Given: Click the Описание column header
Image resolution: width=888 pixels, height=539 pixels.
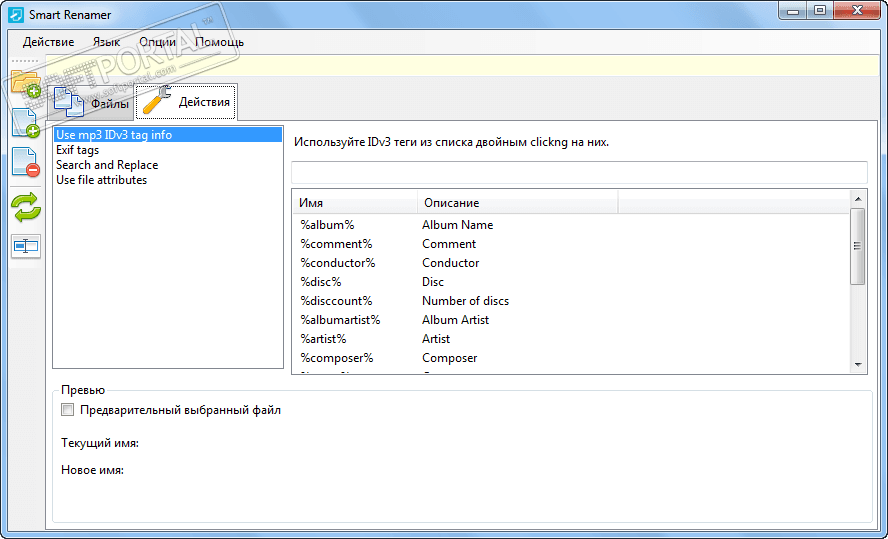Looking at the screenshot, I should (518, 203).
